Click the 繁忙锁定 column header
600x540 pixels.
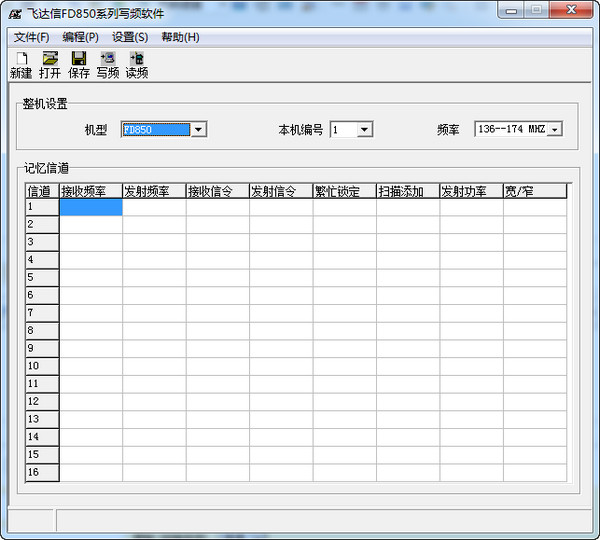point(345,191)
